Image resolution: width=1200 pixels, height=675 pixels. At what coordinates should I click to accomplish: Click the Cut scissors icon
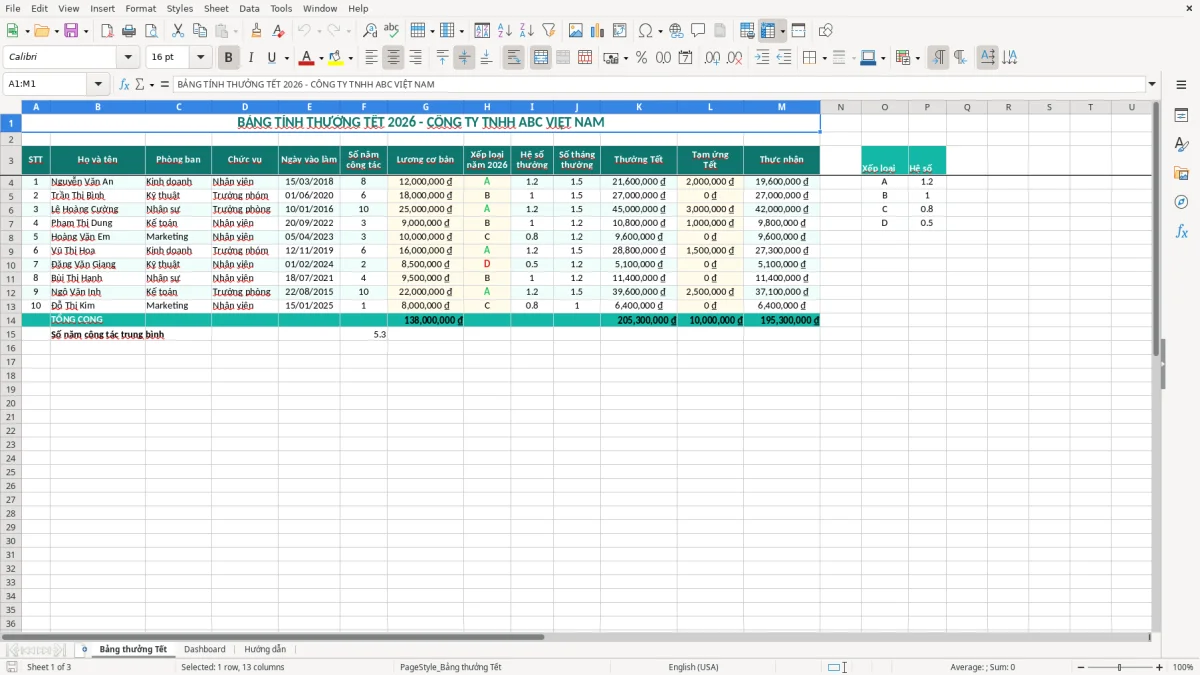178,31
